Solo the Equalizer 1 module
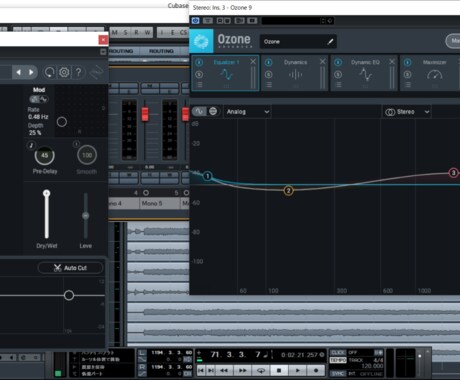Screen dimensions: 460x380 click(199, 74)
